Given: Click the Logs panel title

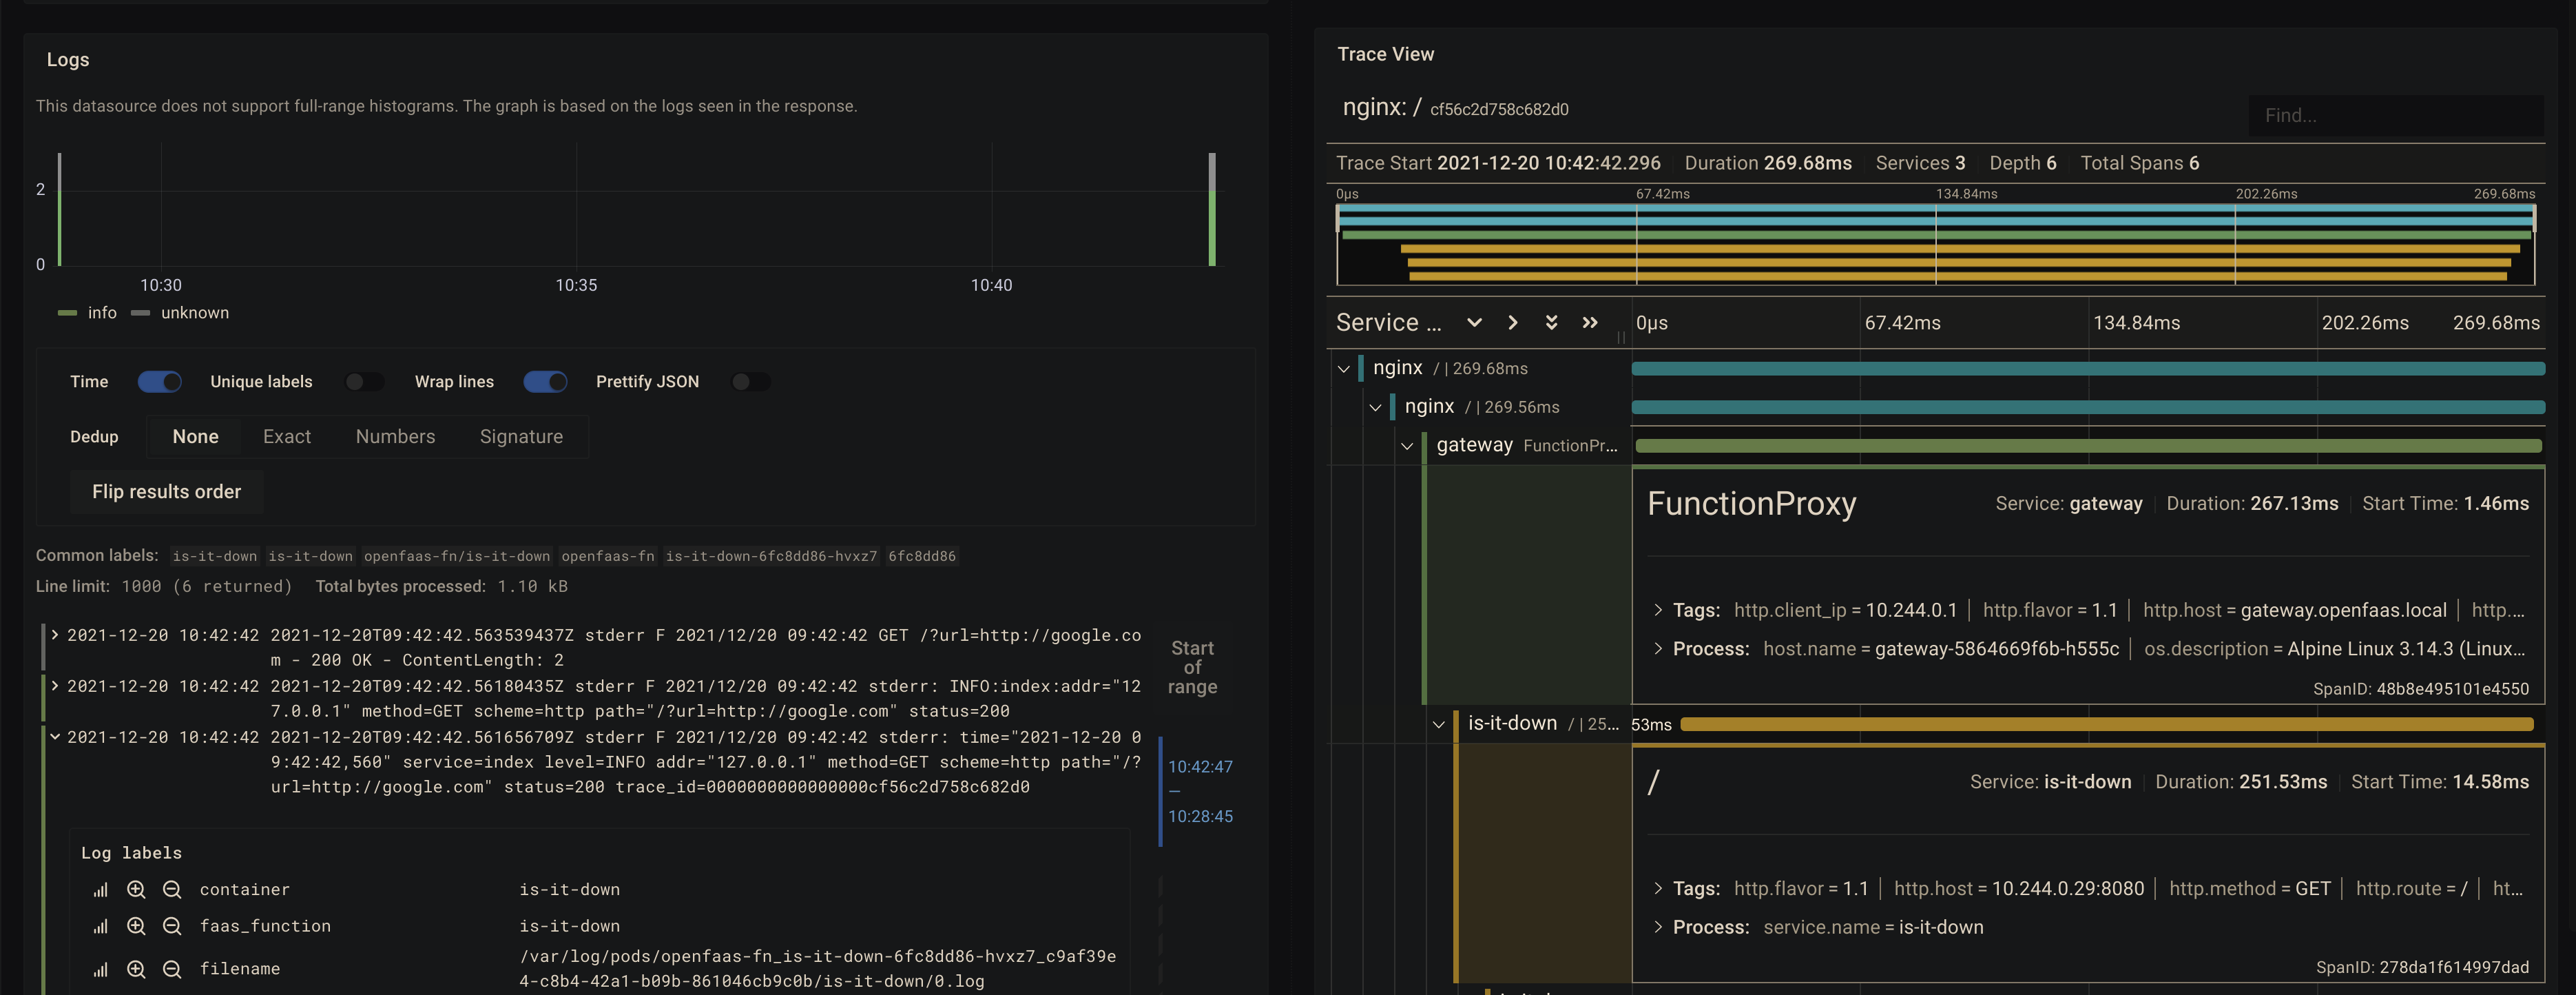Looking at the screenshot, I should [x=68, y=60].
